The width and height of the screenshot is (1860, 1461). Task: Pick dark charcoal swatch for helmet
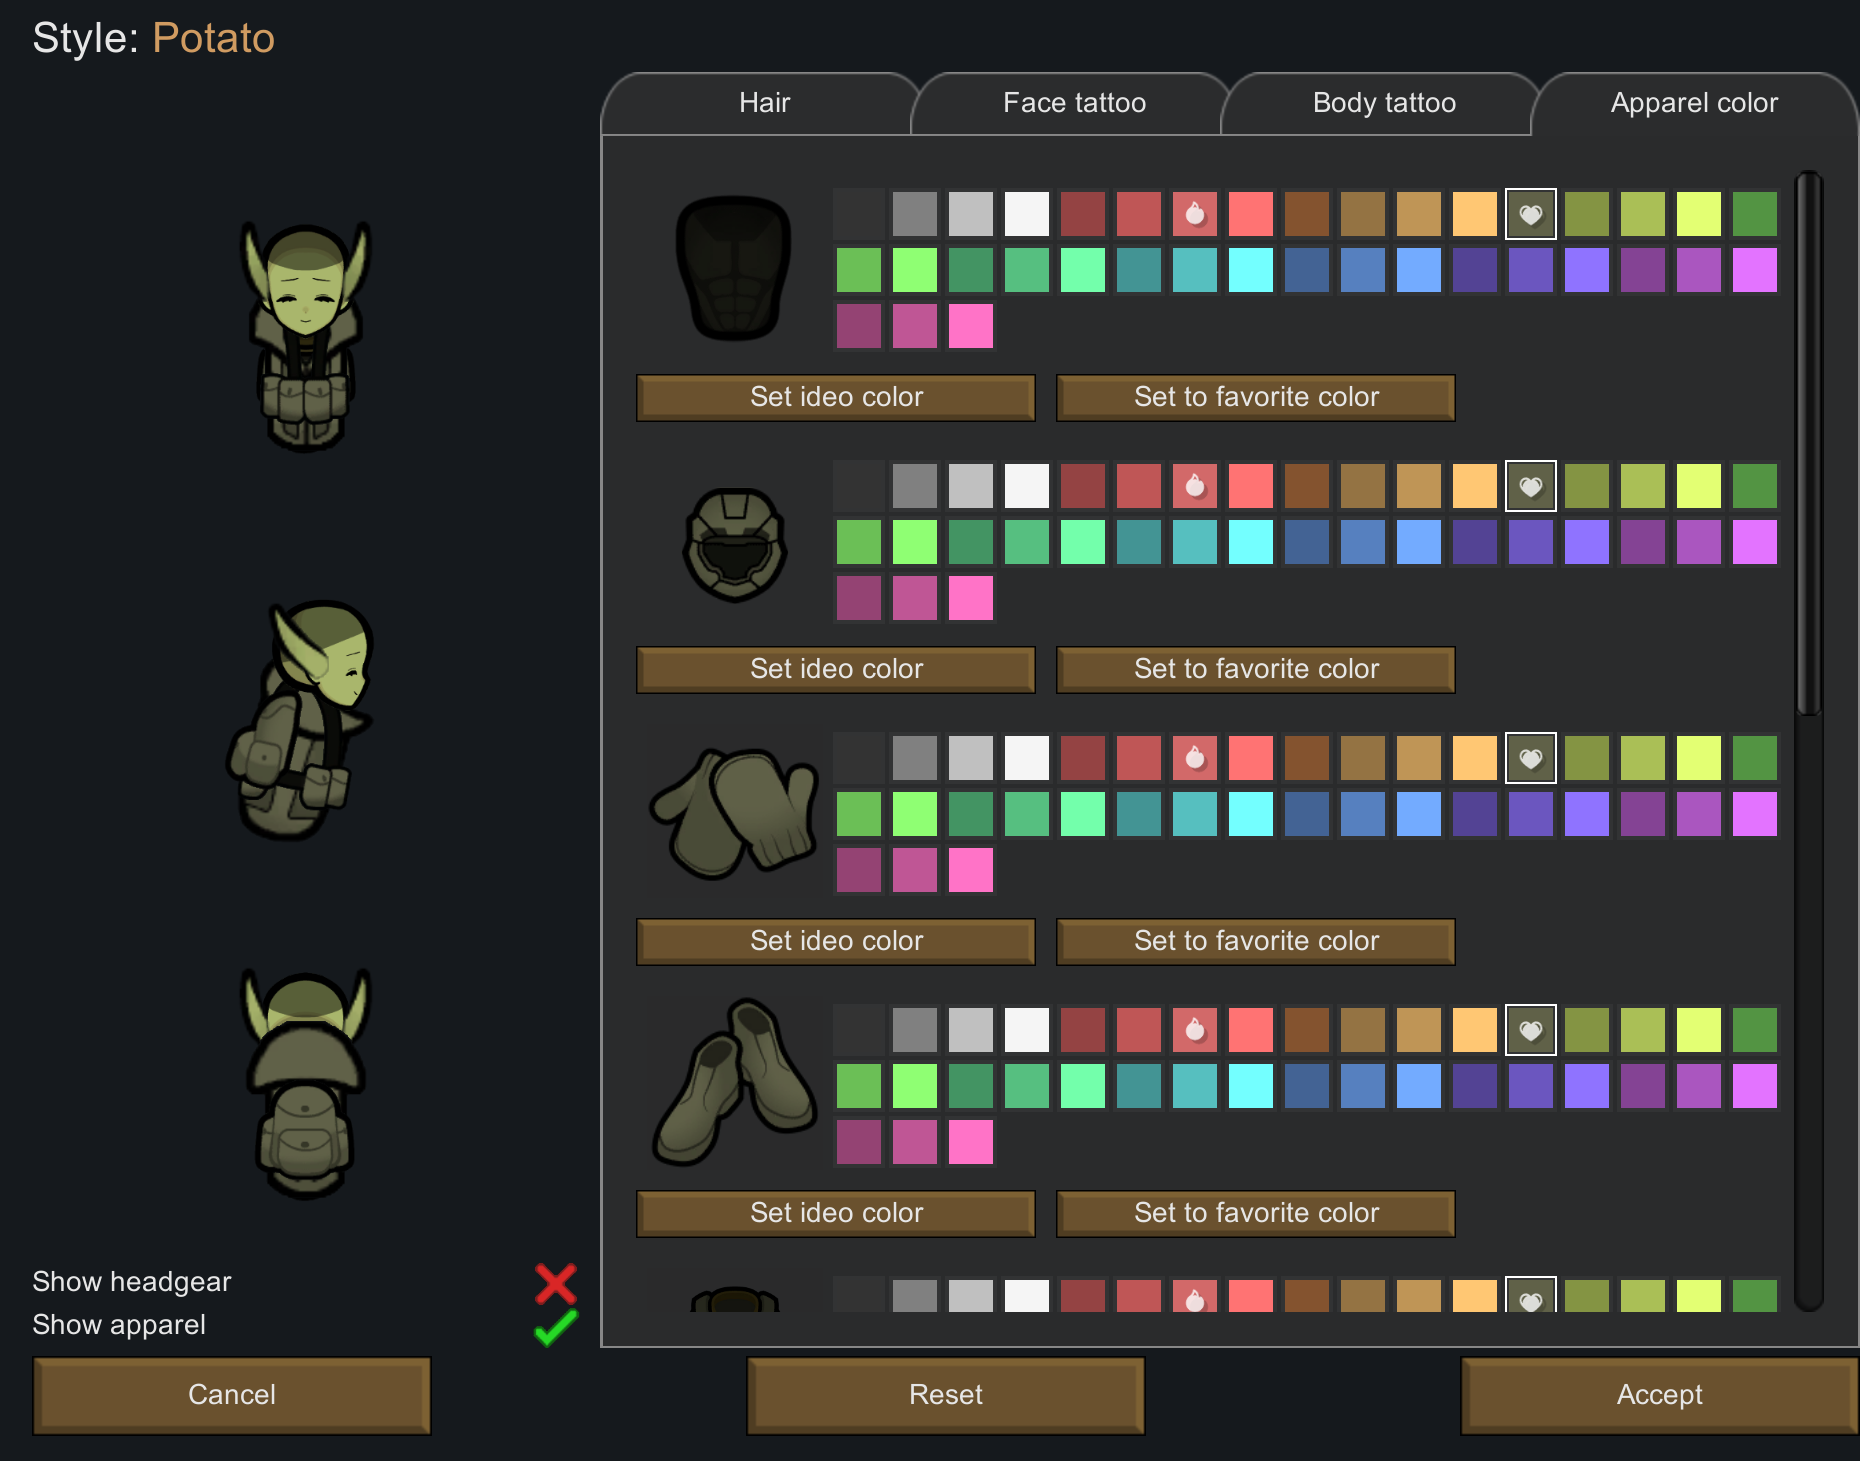[859, 486]
